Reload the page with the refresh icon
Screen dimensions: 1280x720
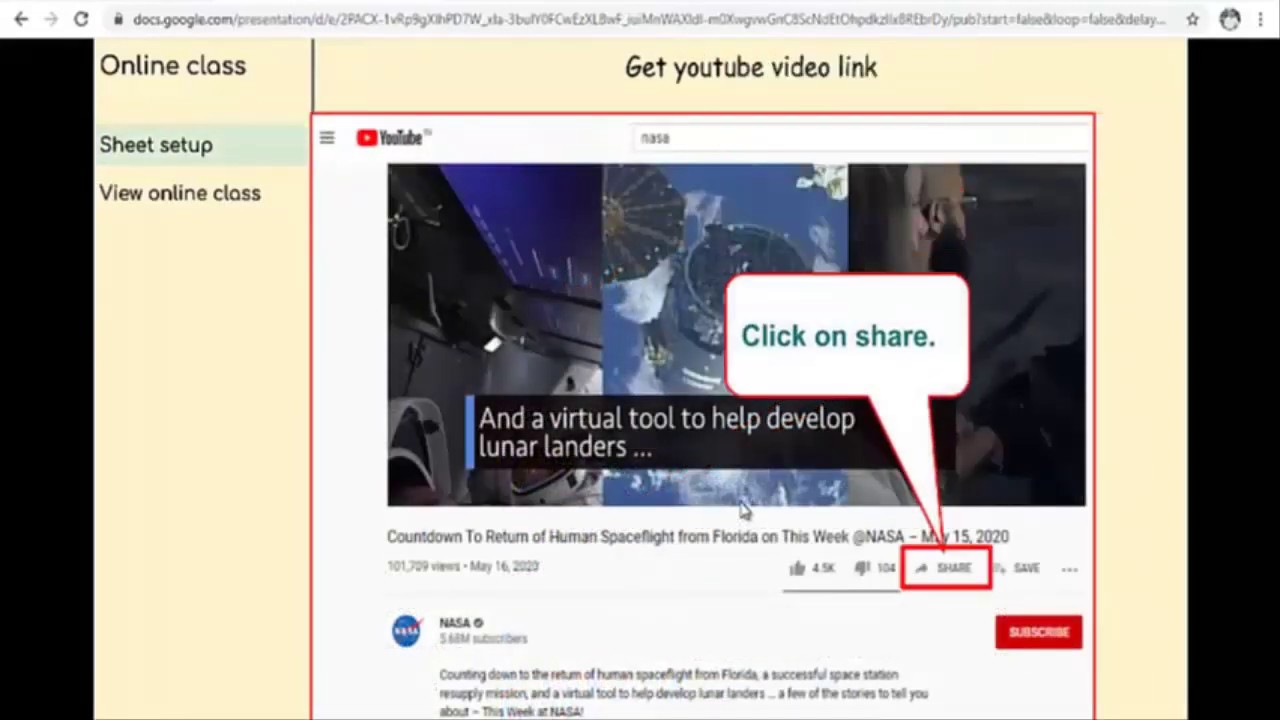pos(81,19)
